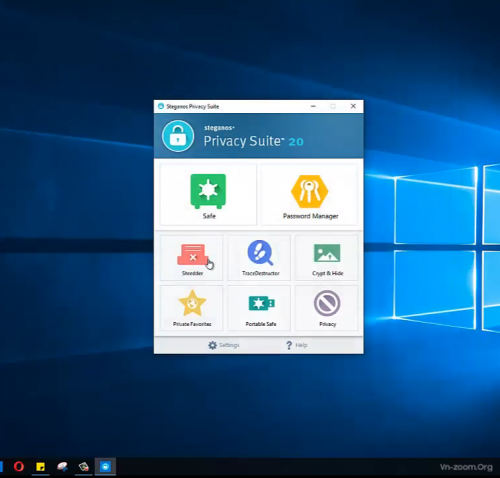Close the Steganos Privacy Suite window
500x478 pixels.
353,106
